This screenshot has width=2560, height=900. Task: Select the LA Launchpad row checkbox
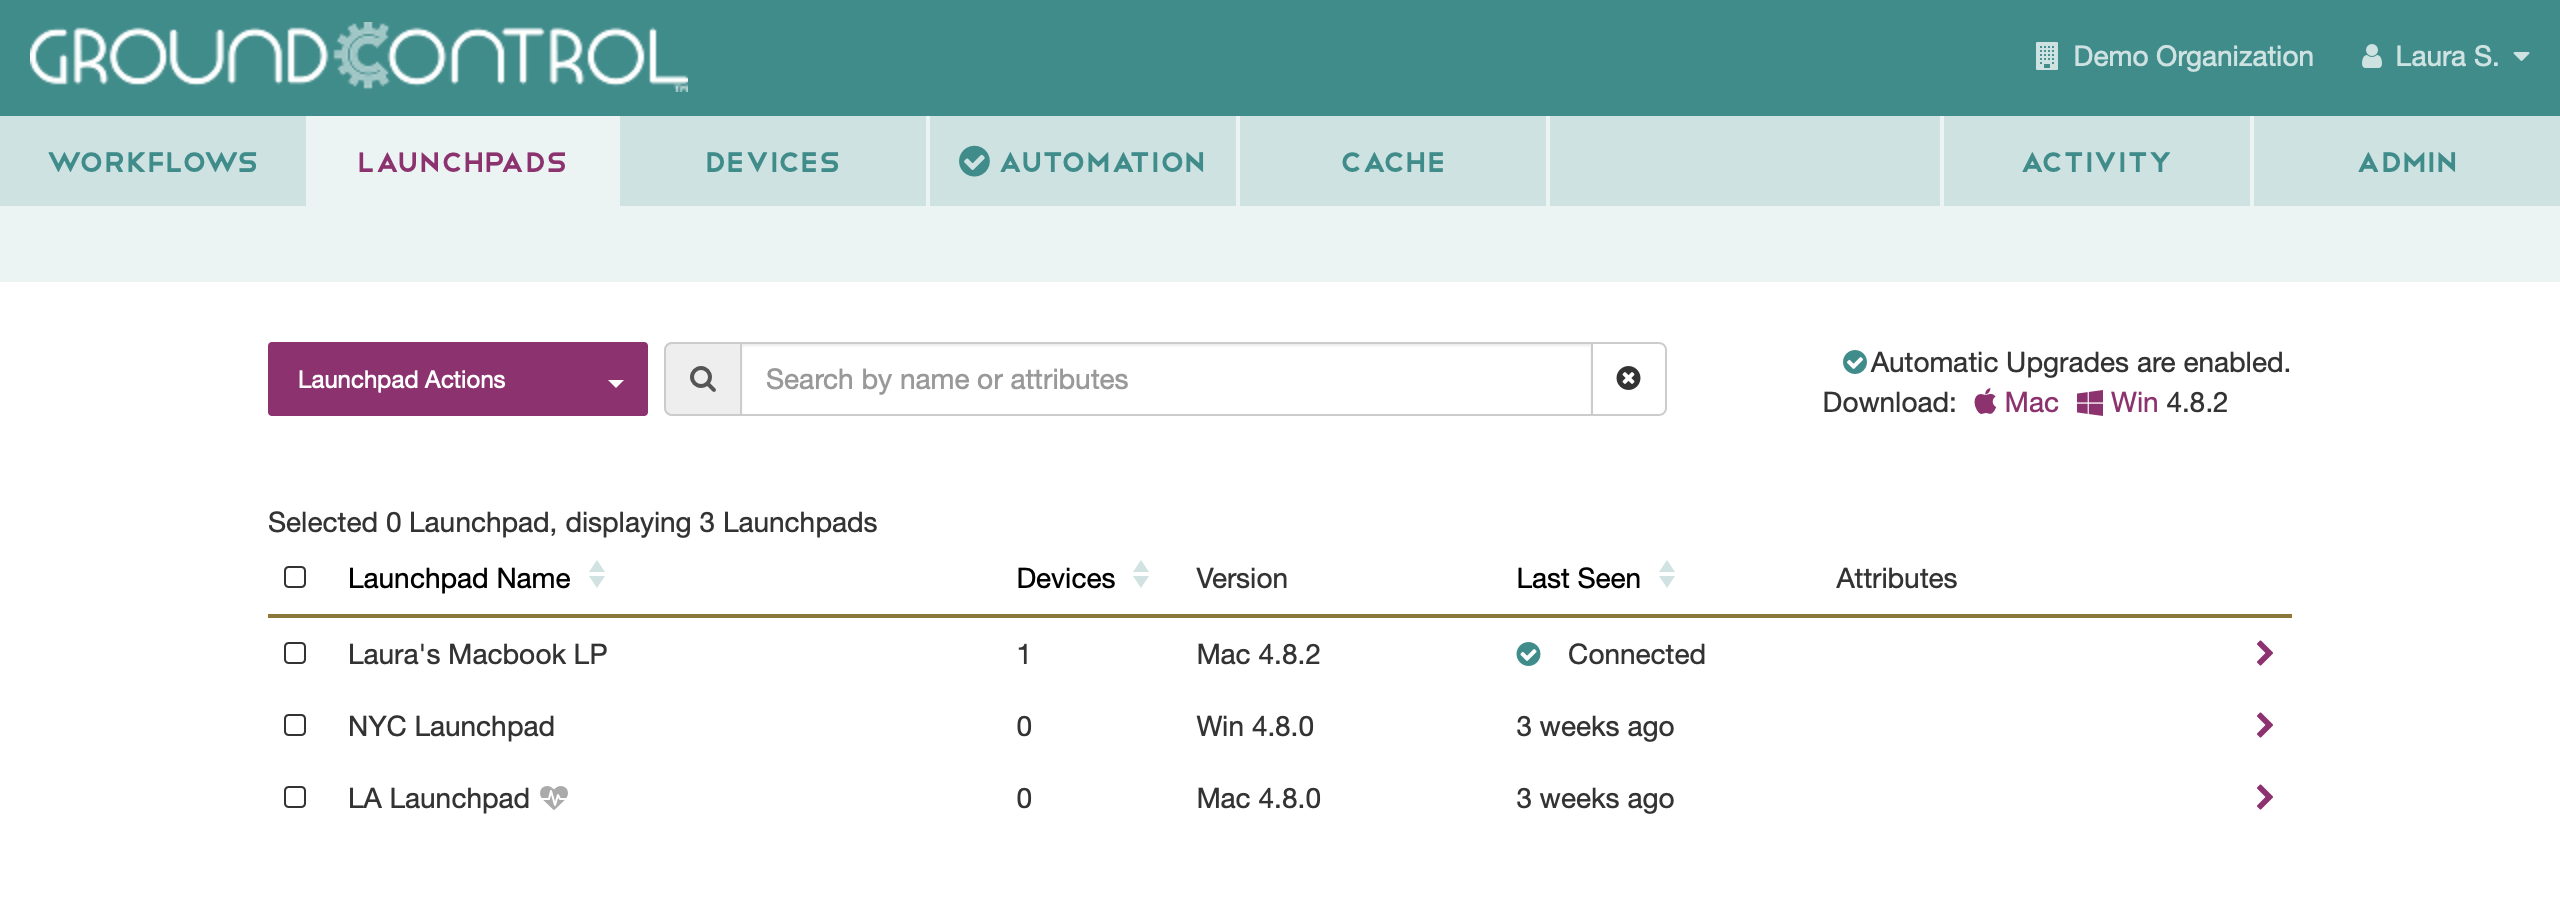point(295,797)
